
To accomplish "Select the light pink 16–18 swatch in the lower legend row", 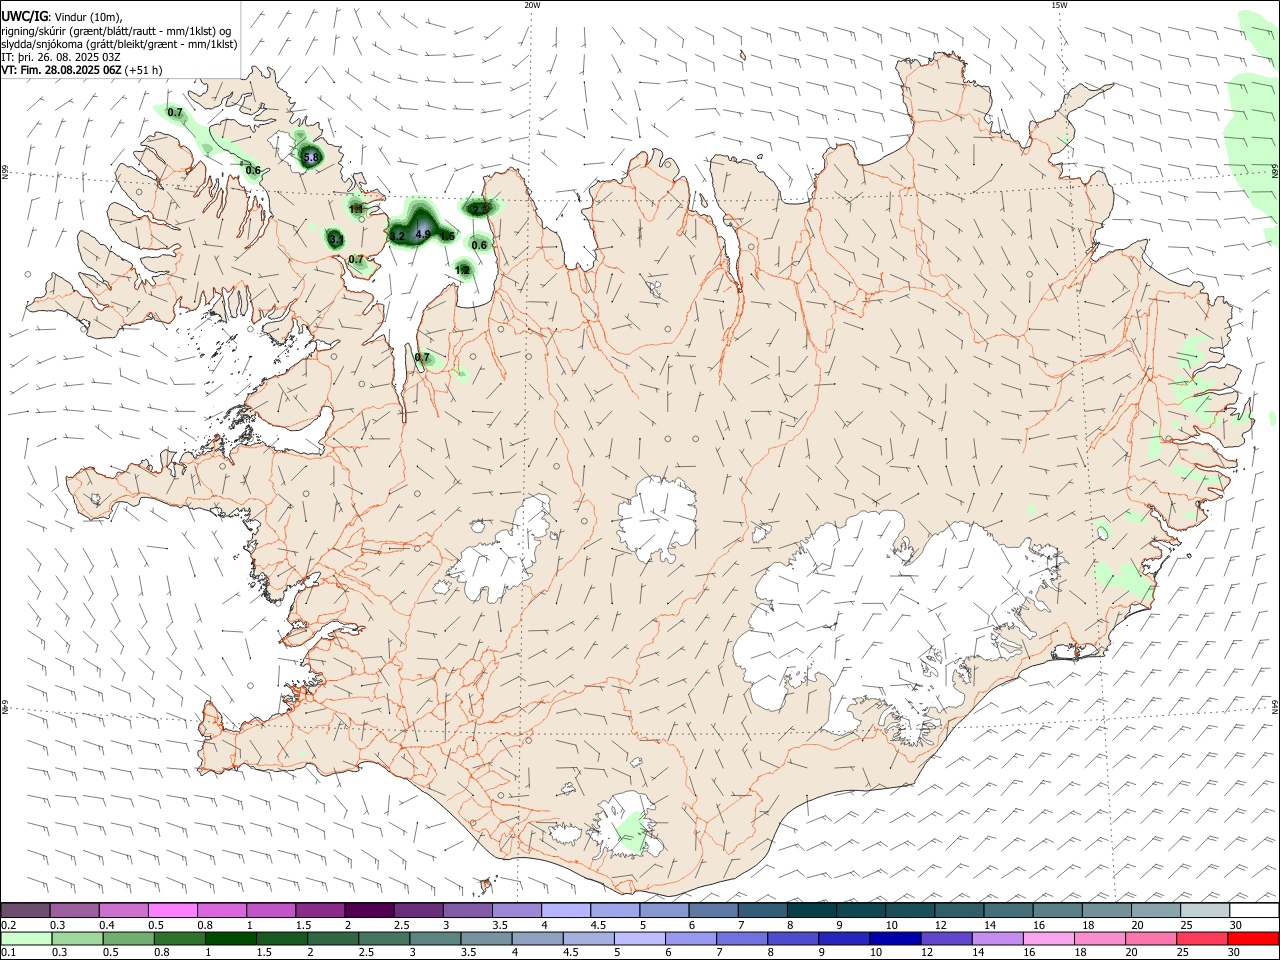I will (x=1048, y=939).
